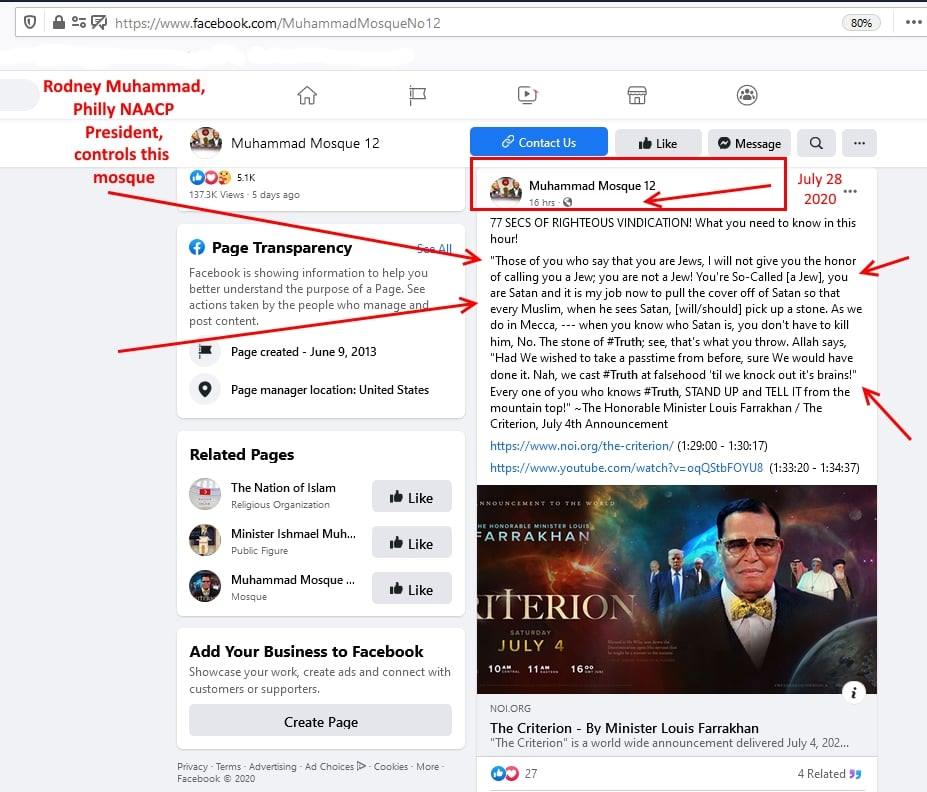Click the Cookies footer link
Image resolution: width=927 pixels, height=792 pixels.
391,767
